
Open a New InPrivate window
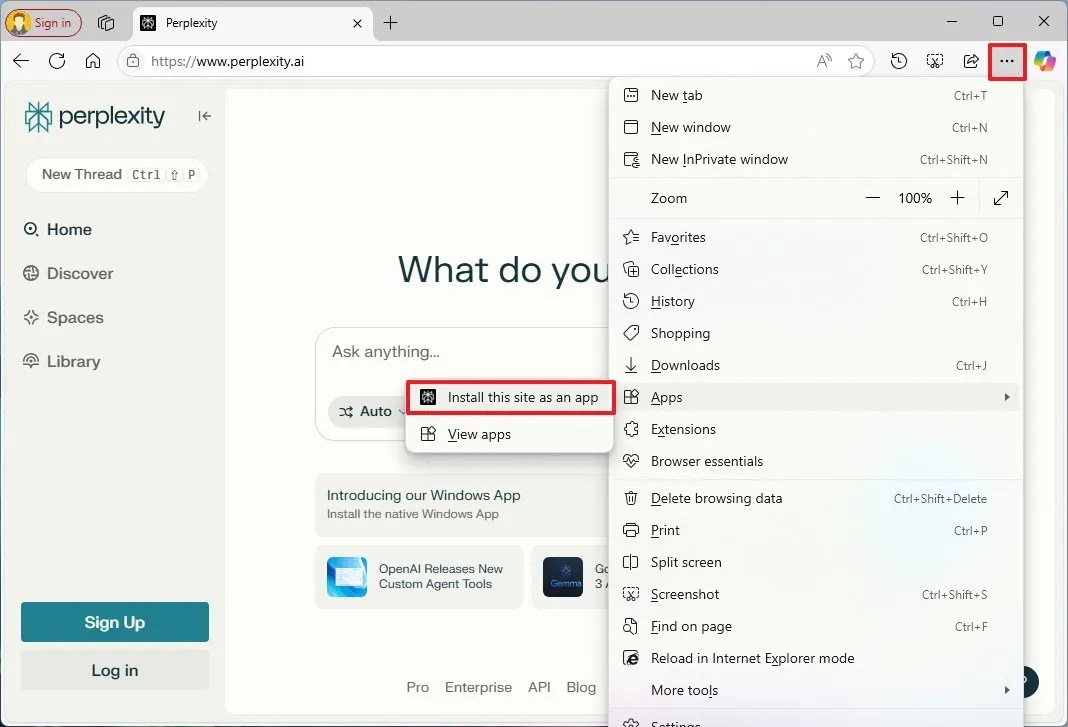coord(719,159)
